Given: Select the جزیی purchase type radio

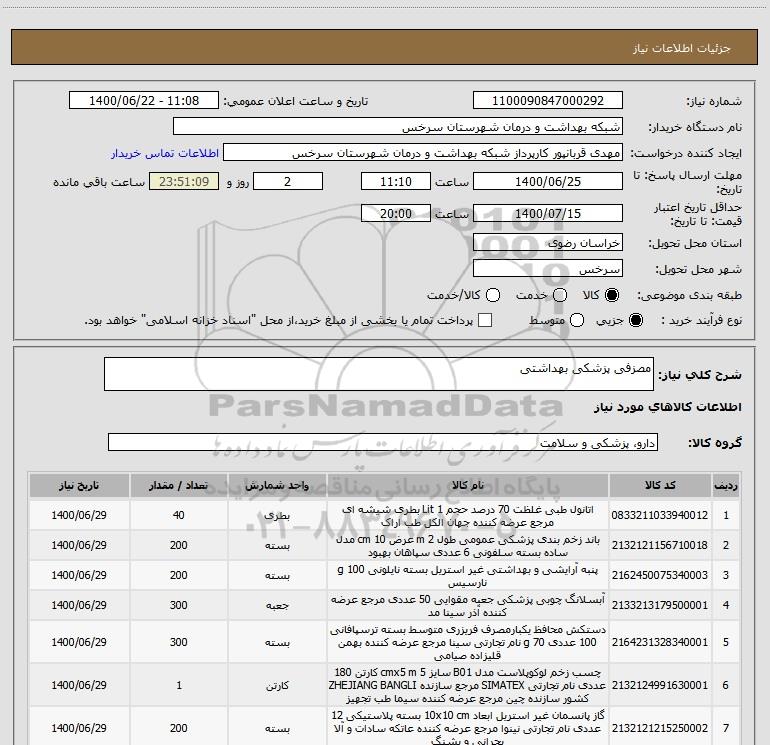Looking at the screenshot, I should click(x=636, y=320).
